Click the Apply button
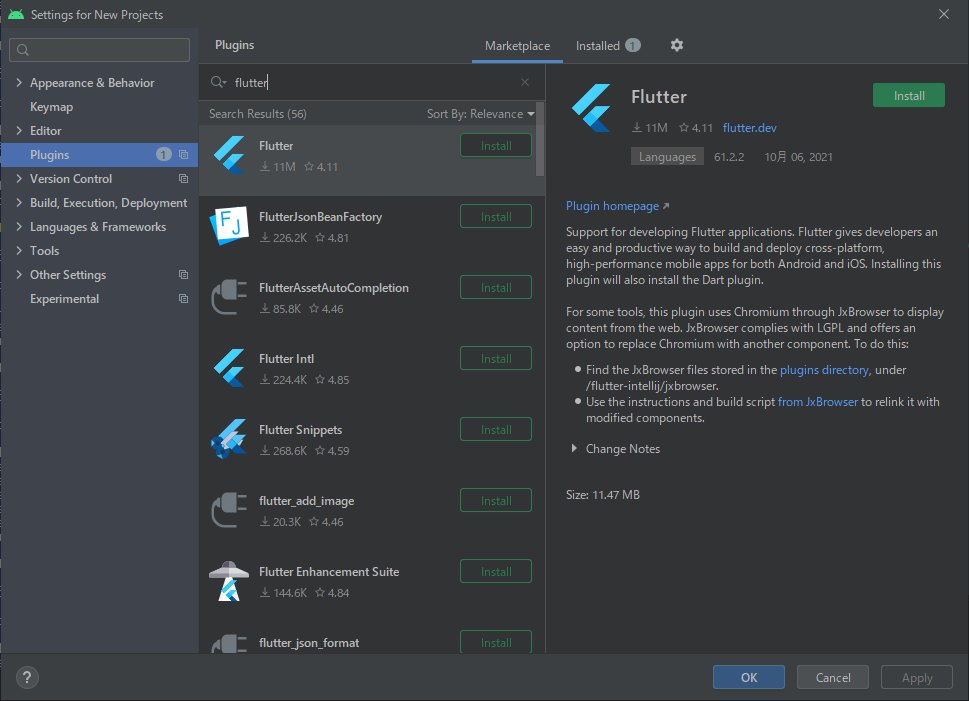This screenshot has height=701, width=969. click(916, 678)
